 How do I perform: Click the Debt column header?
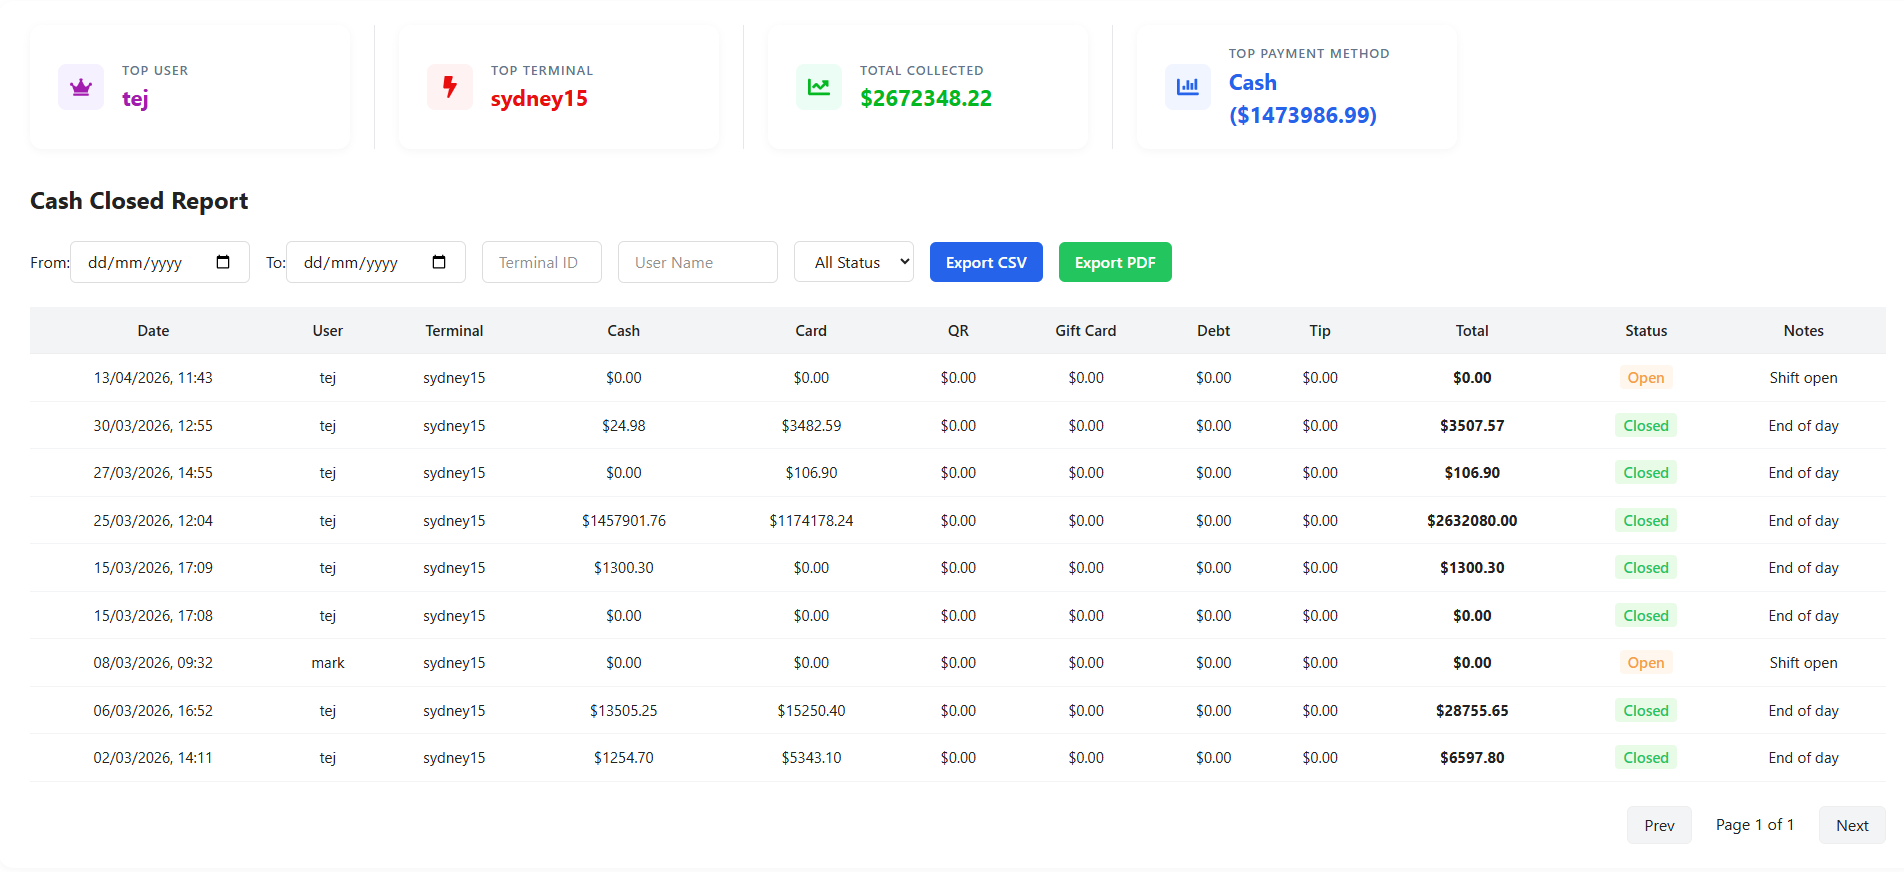click(x=1214, y=331)
